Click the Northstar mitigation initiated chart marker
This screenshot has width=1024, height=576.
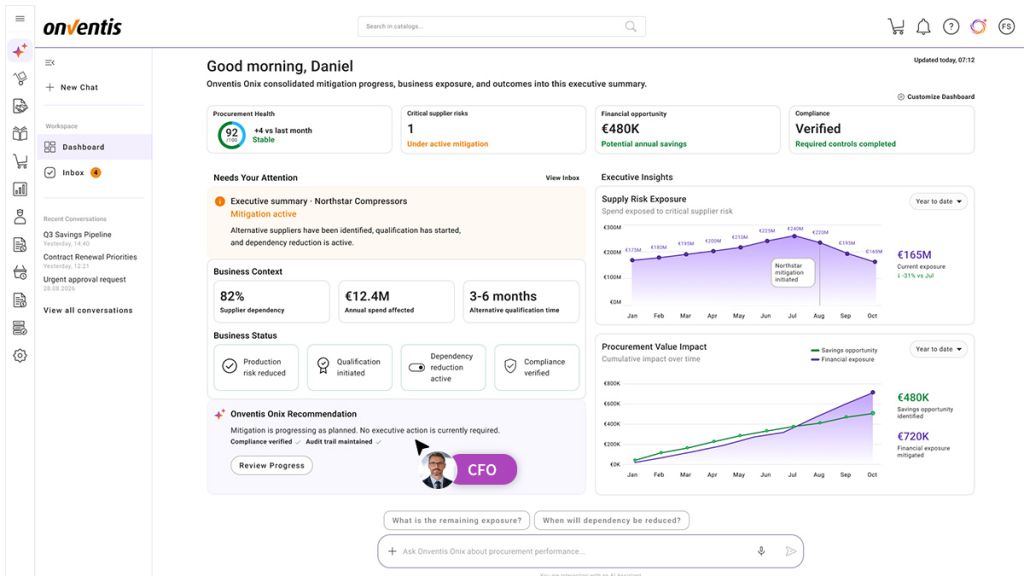(x=792, y=272)
